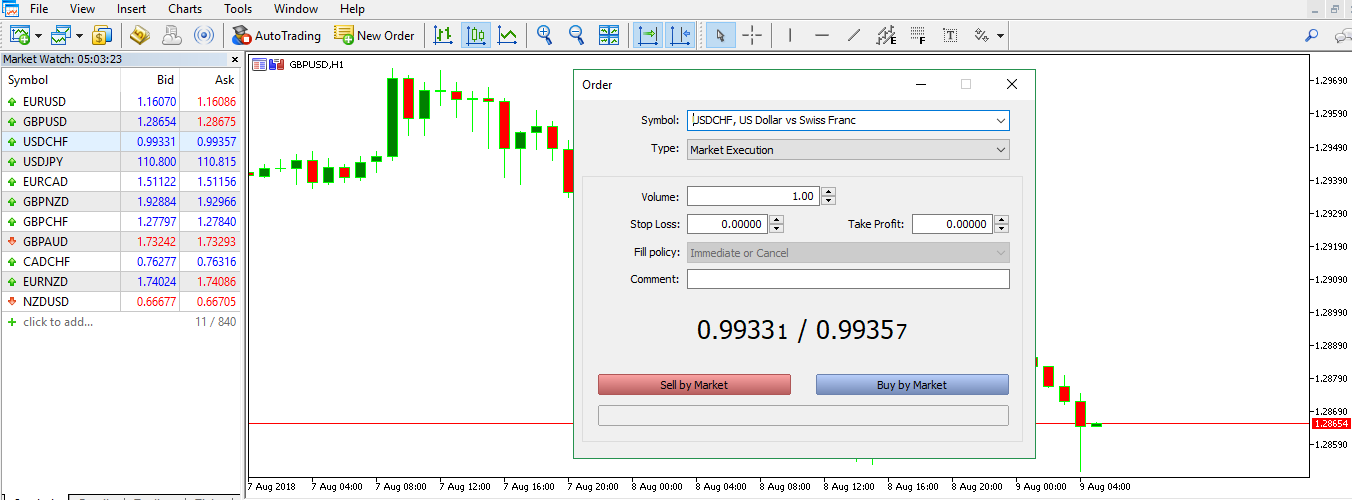
Task: Open the Help menu
Action: (x=352, y=9)
